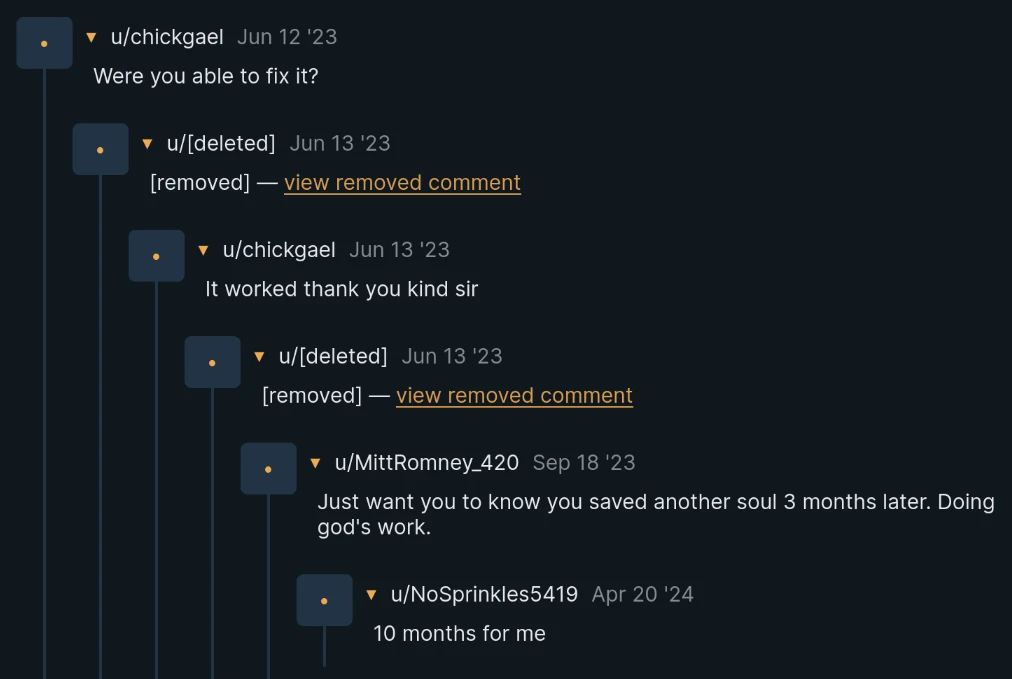Image resolution: width=1012 pixels, height=679 pixels.
Task: Open first "view removed comment" link
Action: click(x=402, y=183)
